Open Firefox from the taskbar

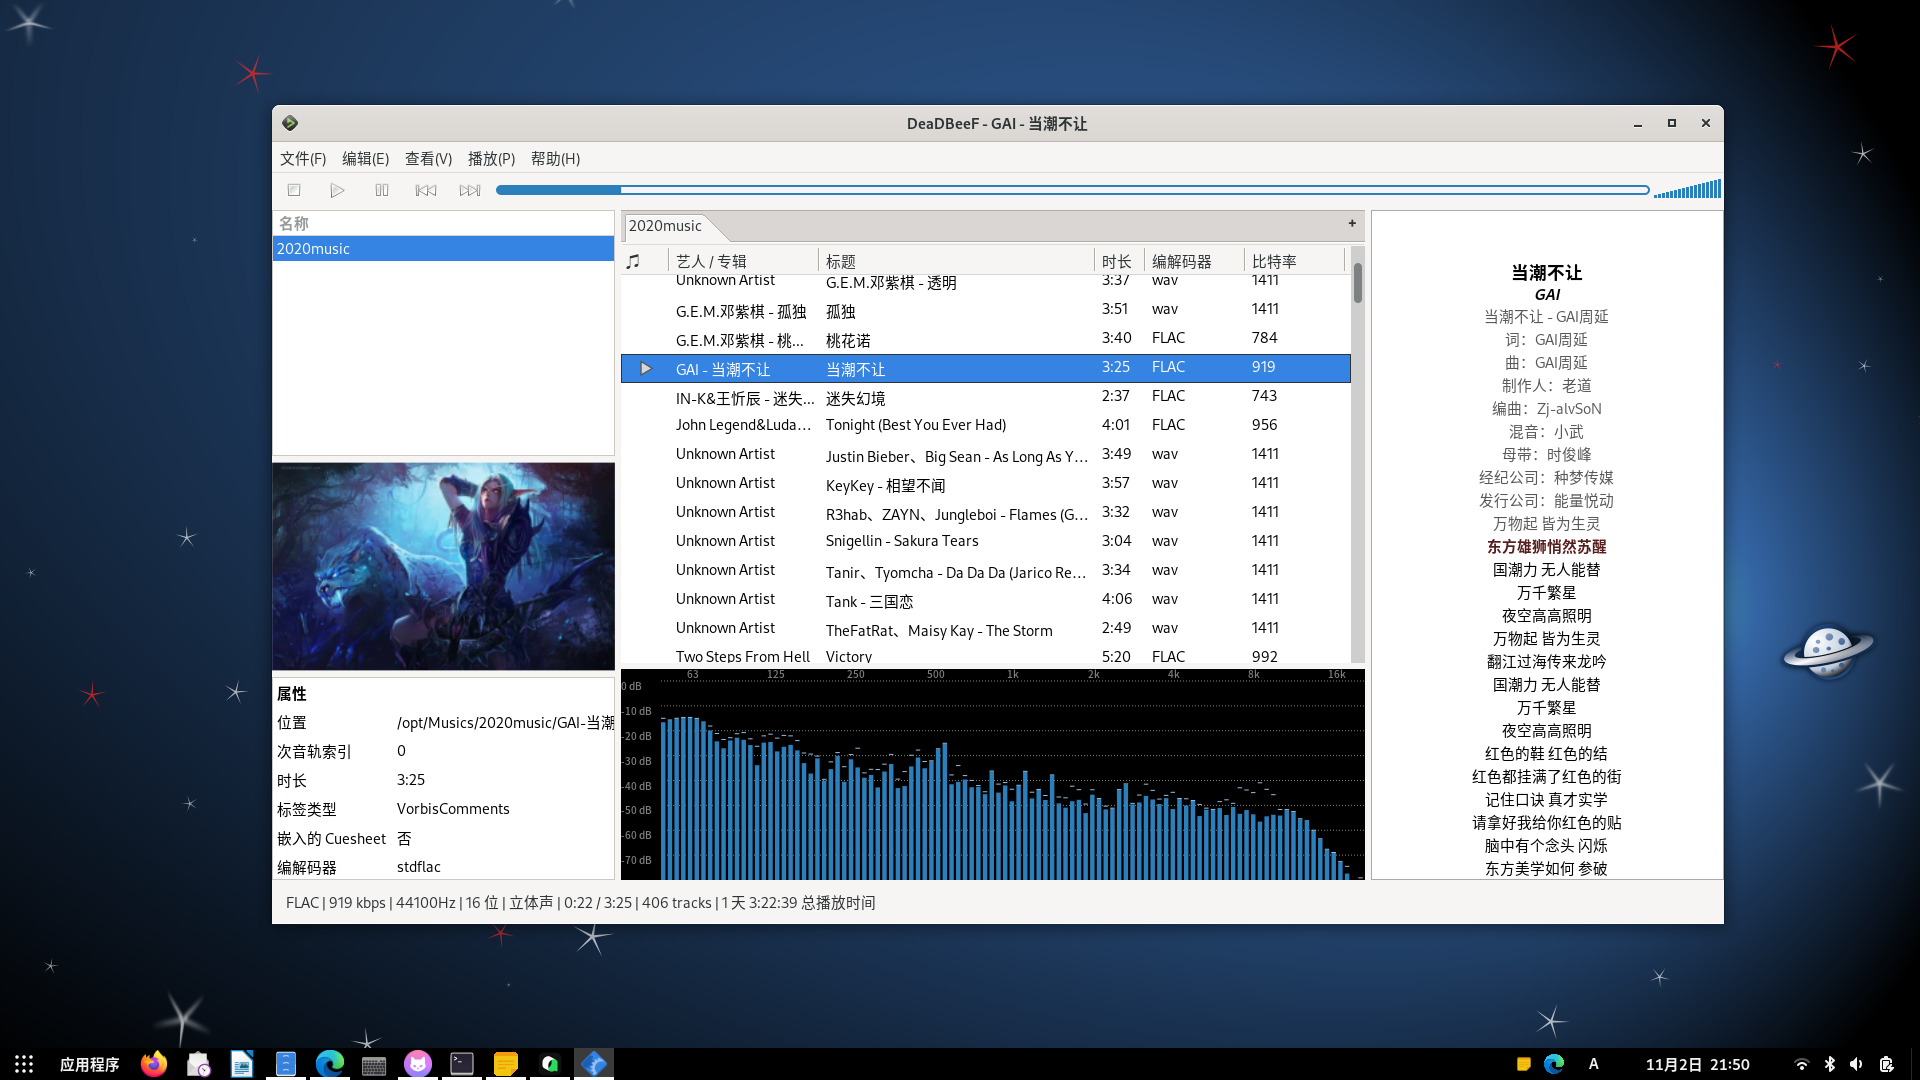point(154,1064)
